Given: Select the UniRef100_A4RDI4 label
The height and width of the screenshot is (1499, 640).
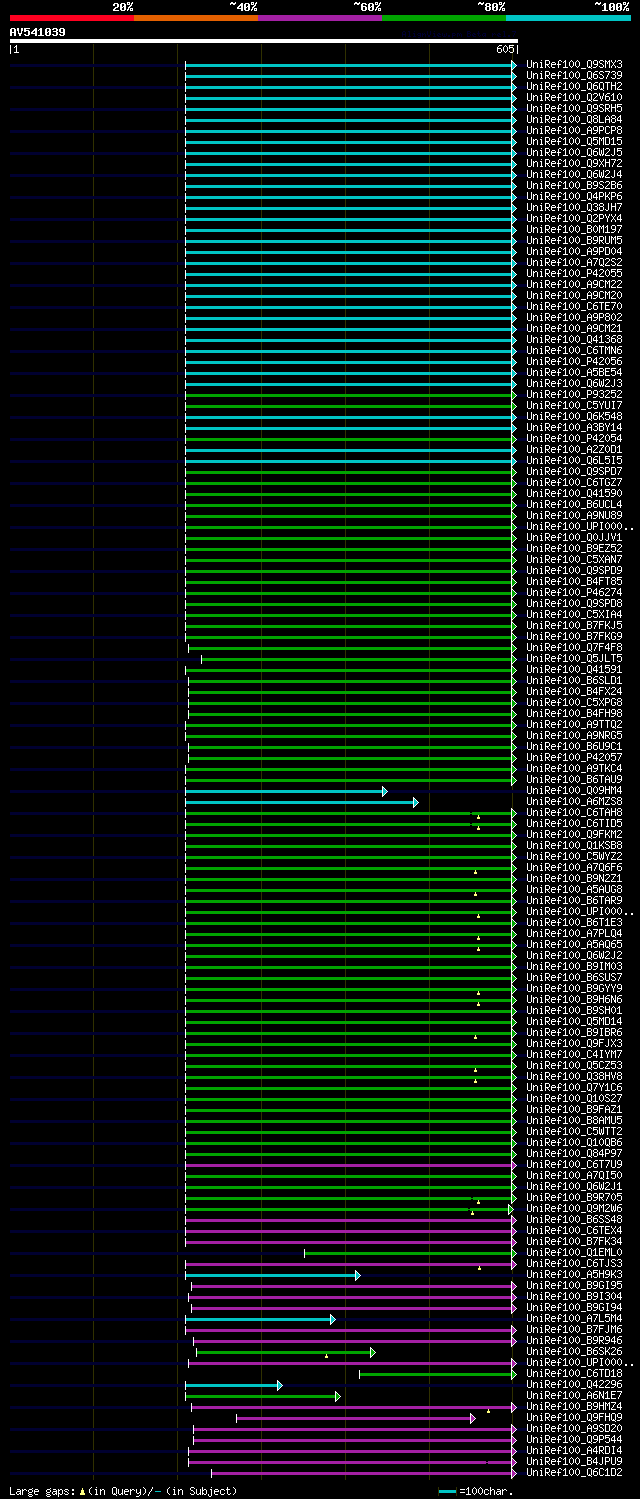Looking at the screenshot, I should 574,1451.
